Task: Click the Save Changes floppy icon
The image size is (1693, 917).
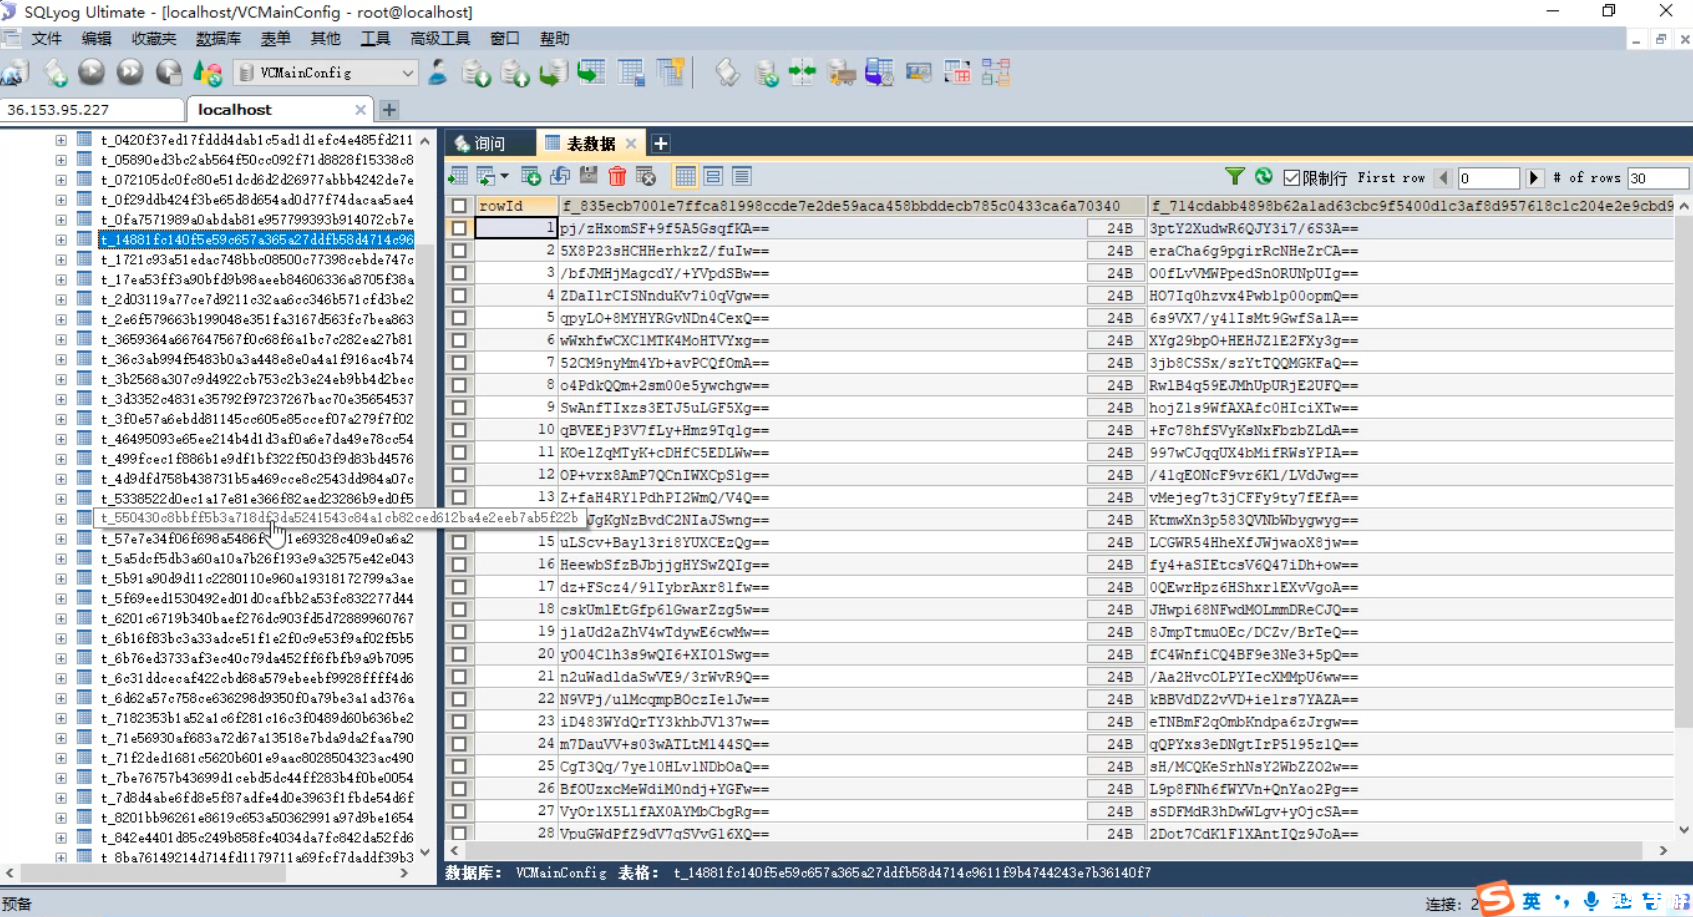Action: click(x=589, y=177)
